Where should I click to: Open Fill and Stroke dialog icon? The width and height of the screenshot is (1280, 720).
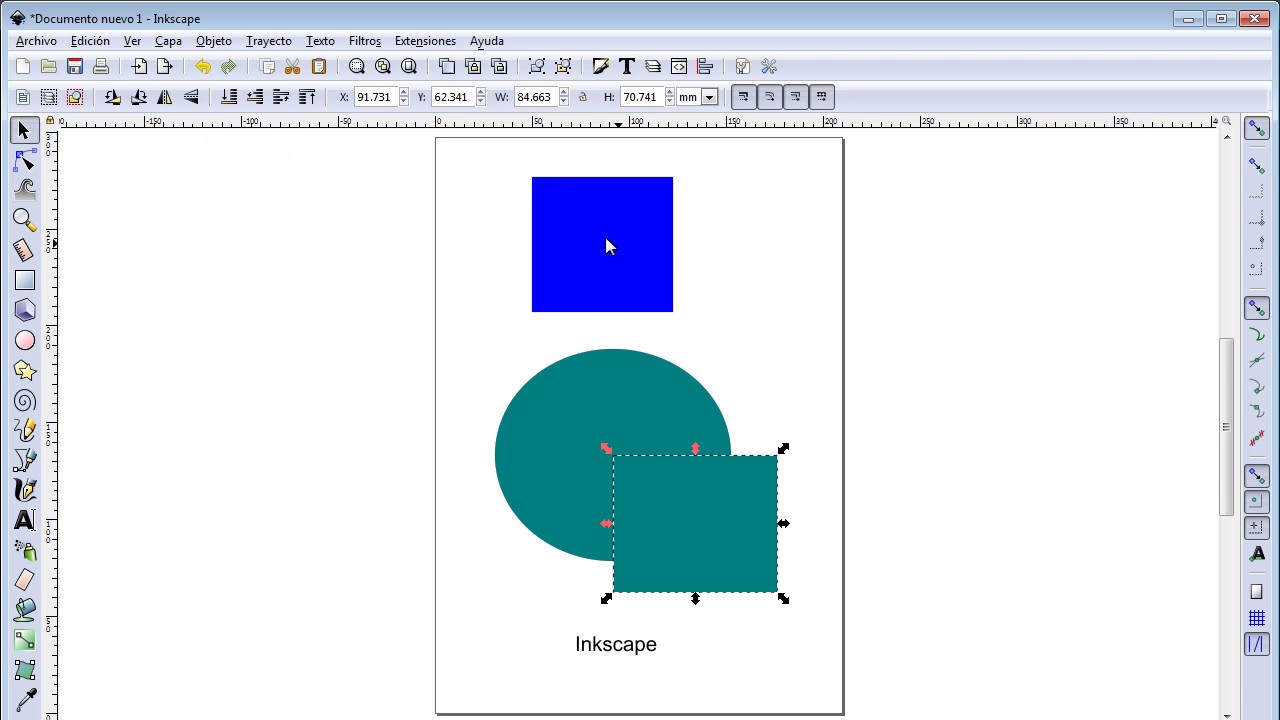601,67
